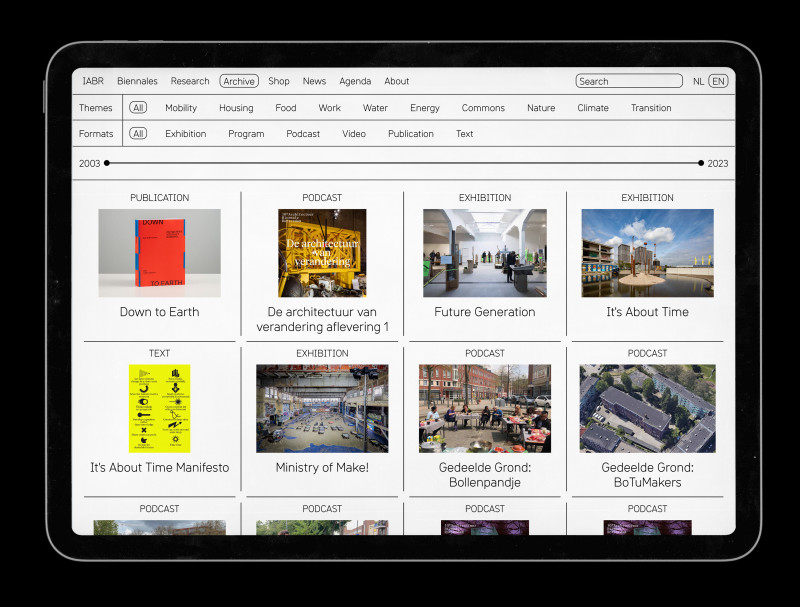Filter by Housing theme
This screenshot has width=800, height=607.
(236, 108)
